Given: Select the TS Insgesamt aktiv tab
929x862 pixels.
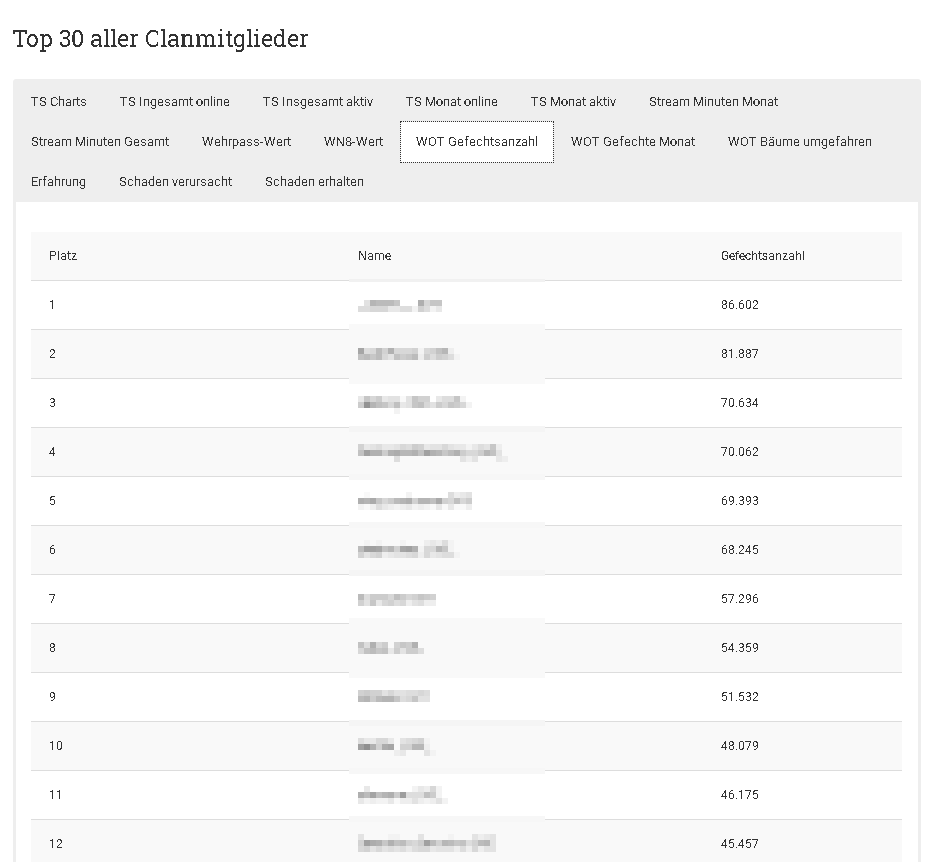Looking at the screenshot, I should click(318, 102).
